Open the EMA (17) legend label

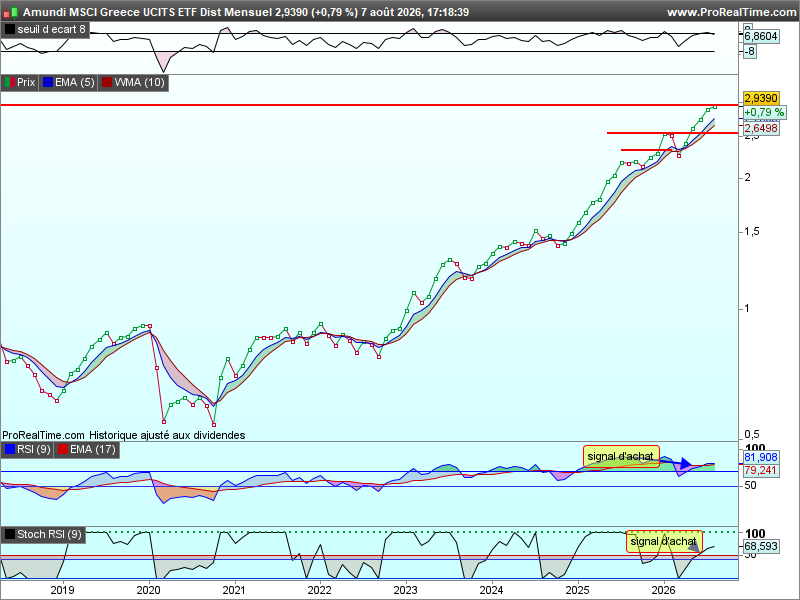[87, 449]
